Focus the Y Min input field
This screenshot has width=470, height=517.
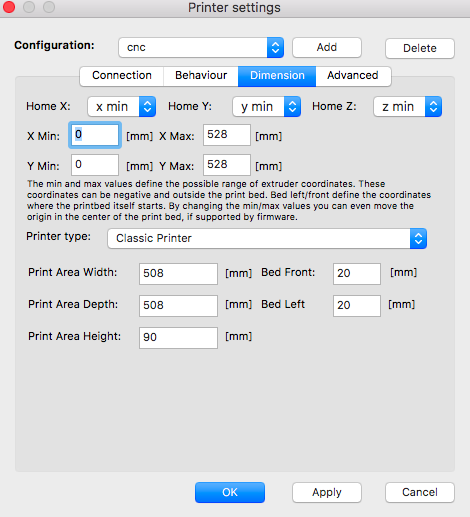95,165
